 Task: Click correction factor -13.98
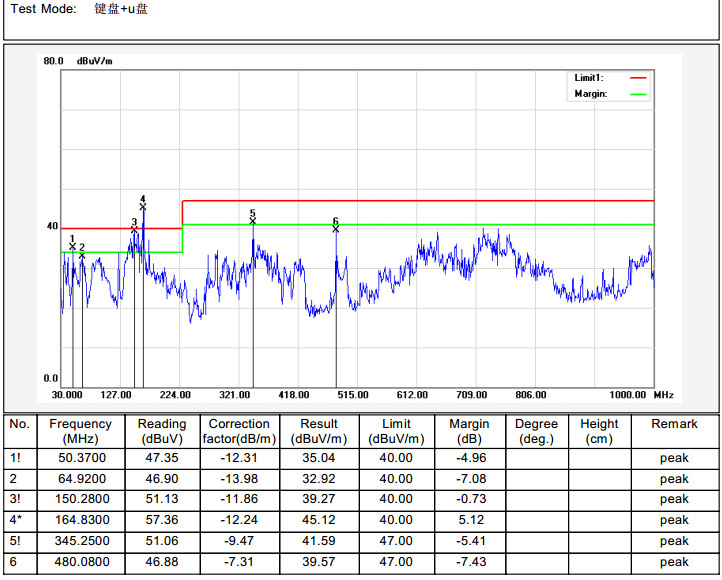239,479
